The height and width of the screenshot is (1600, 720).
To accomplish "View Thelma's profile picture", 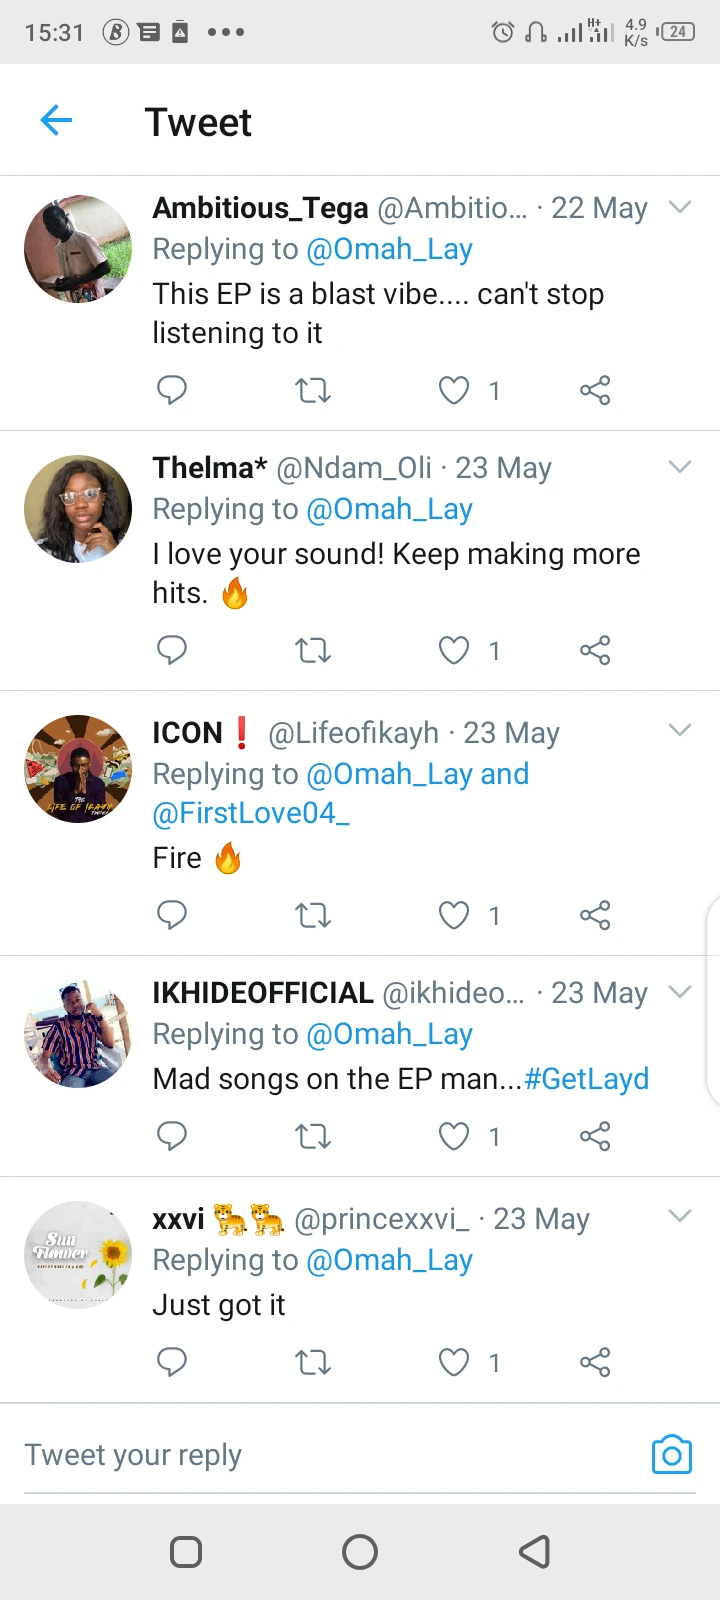I will [x=78, y=509].
